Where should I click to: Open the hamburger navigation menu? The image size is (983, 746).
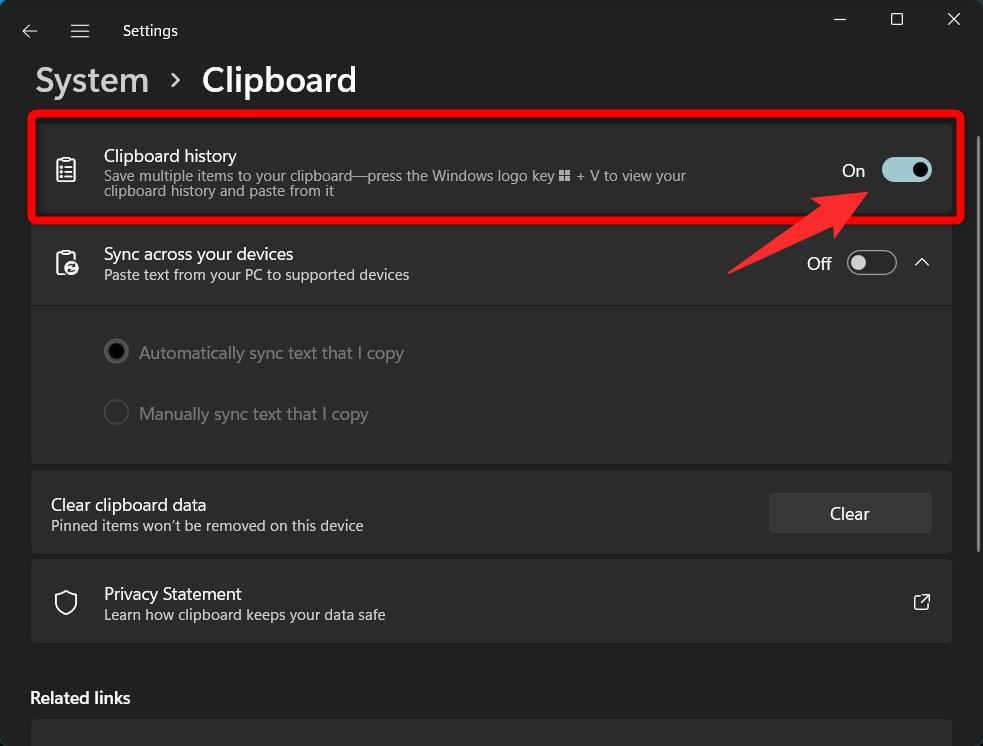(x=80, y=31)
